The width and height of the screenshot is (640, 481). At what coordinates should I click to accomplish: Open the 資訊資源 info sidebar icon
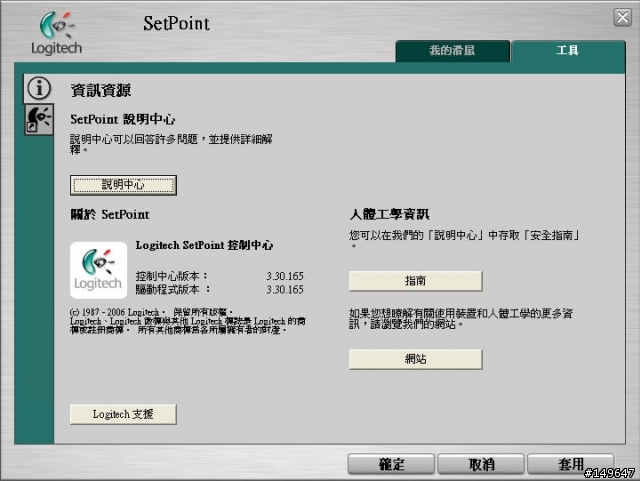39,88
